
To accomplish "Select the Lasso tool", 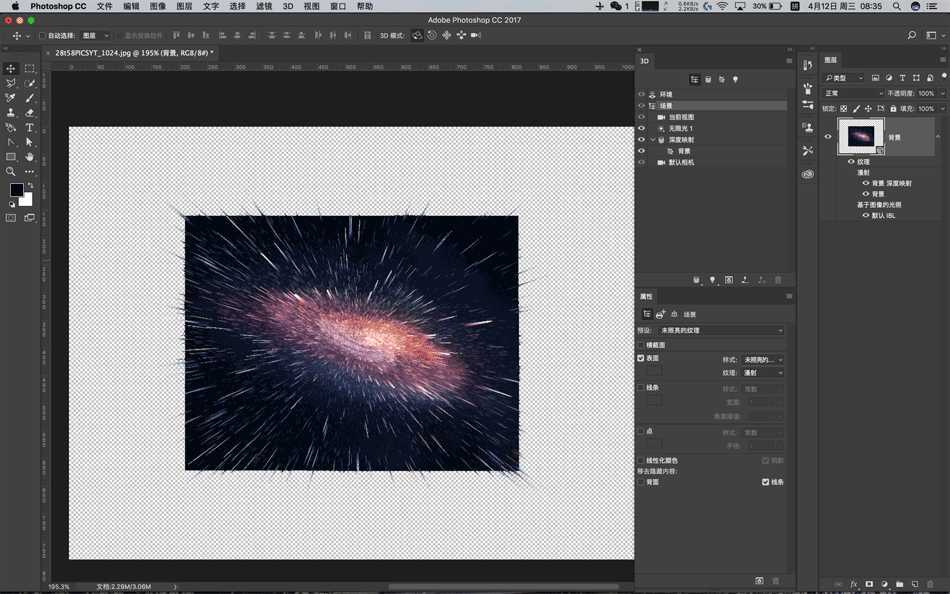I will click(10, 84).
